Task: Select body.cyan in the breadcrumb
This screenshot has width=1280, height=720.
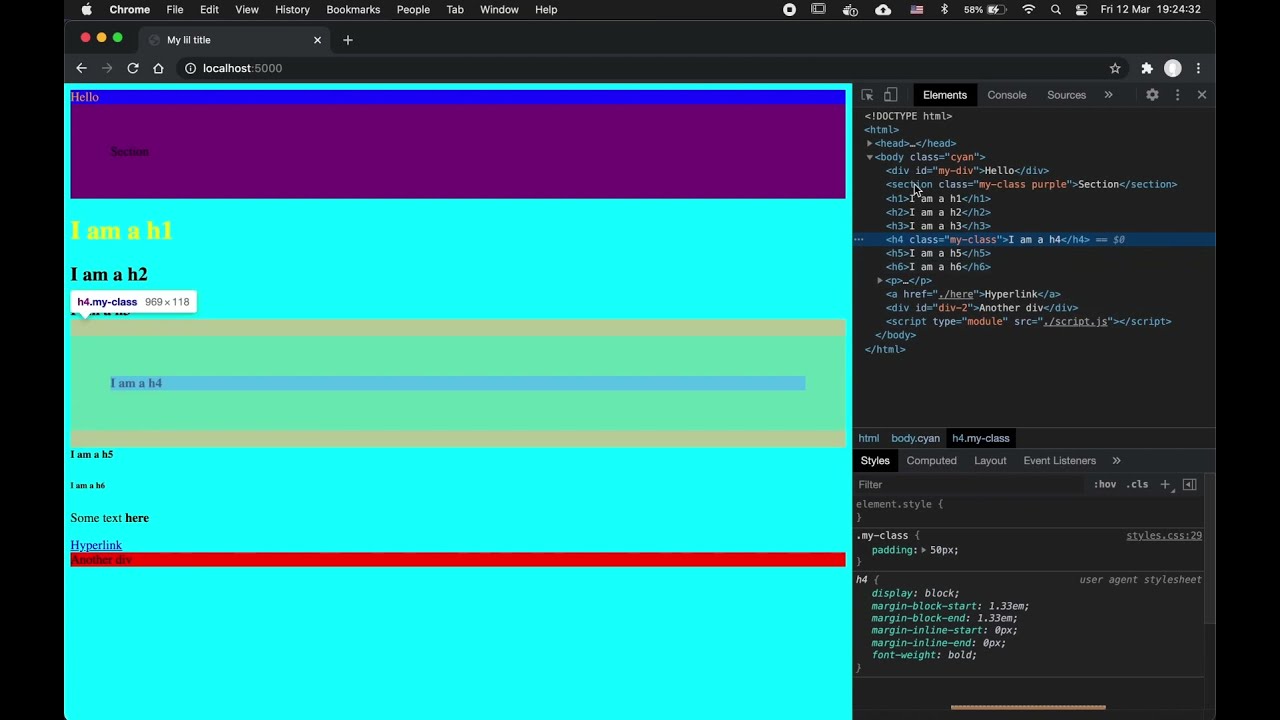Action: 915,438
